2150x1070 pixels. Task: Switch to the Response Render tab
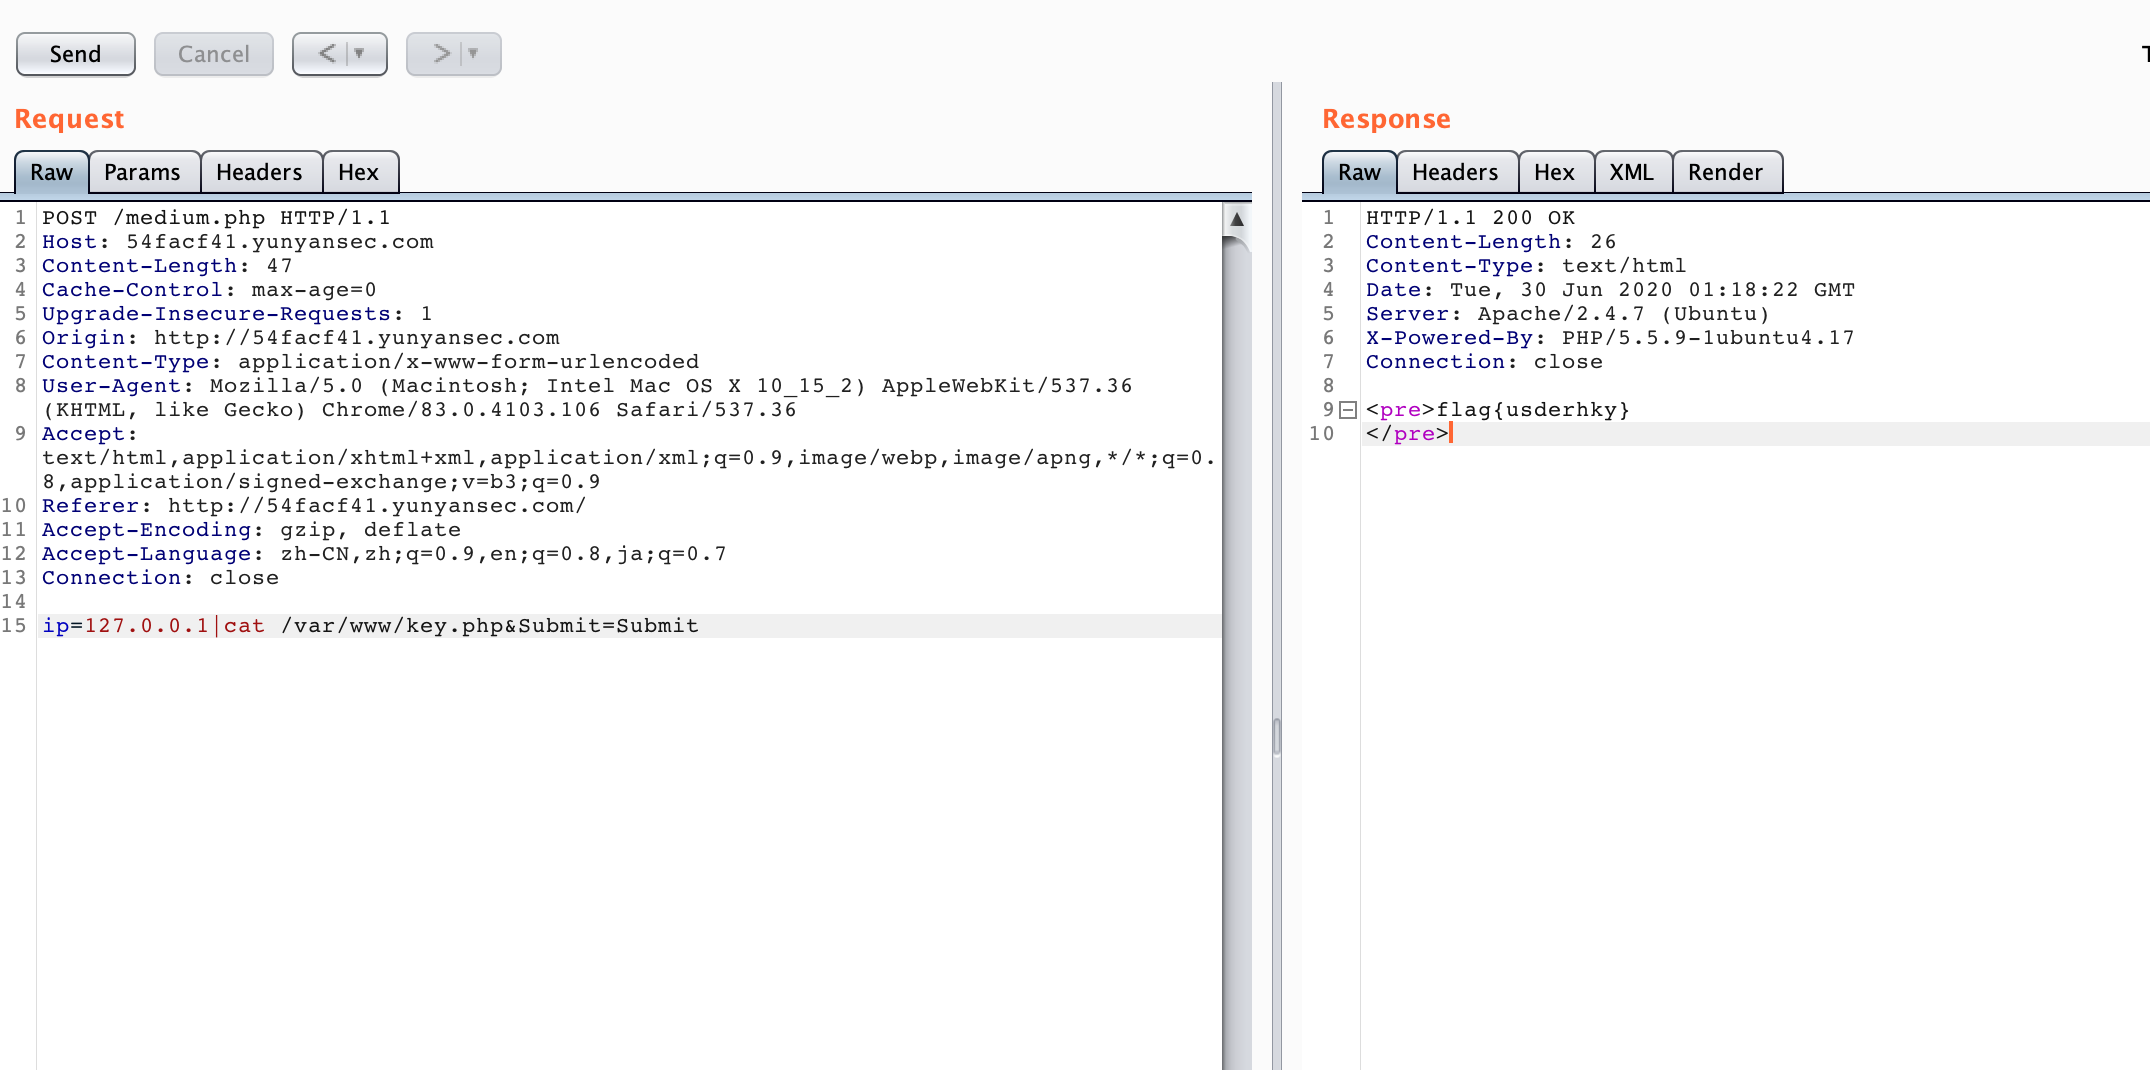click(1726, 172)
